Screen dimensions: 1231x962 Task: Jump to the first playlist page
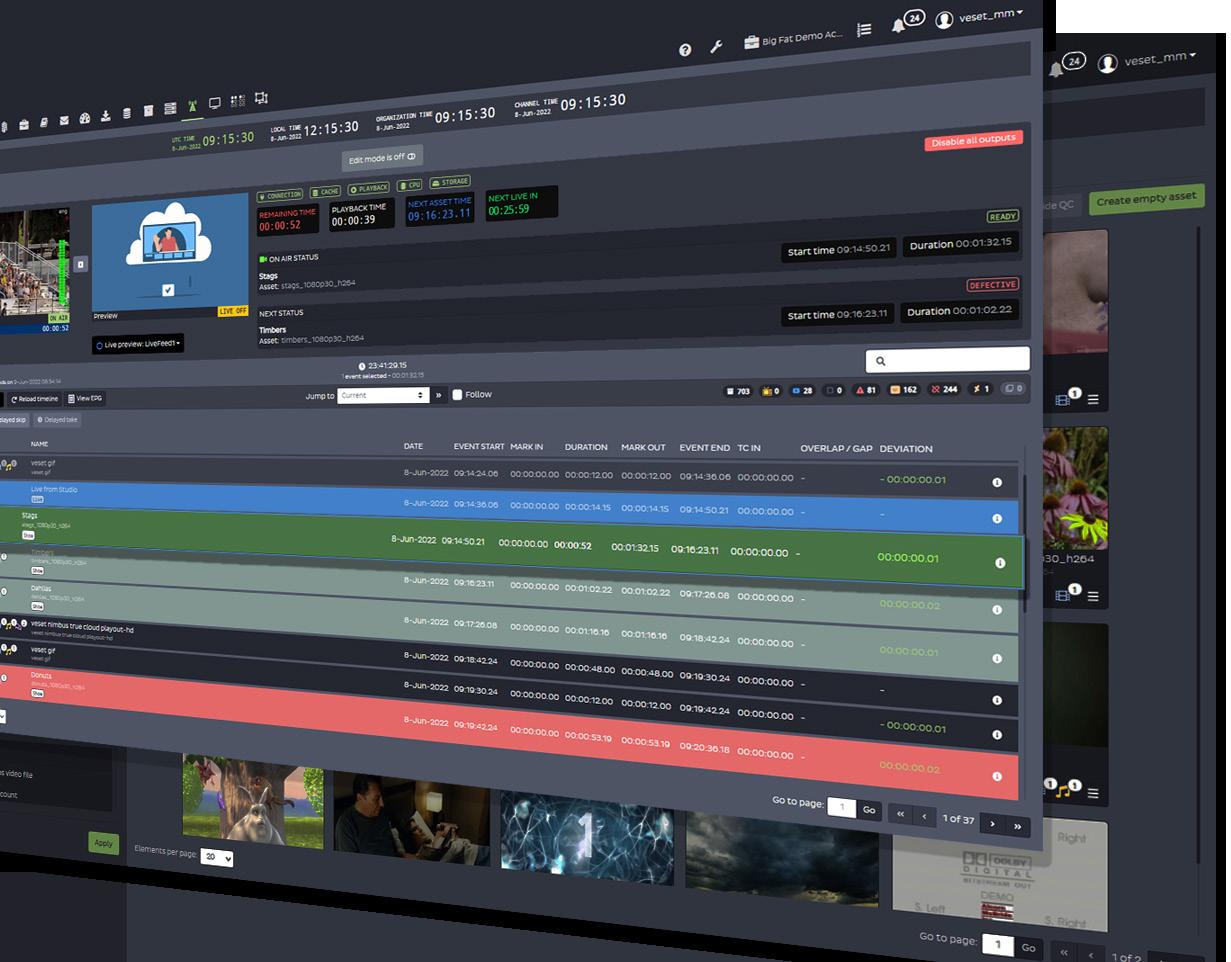pyautogui.click(x=900, y=814)
